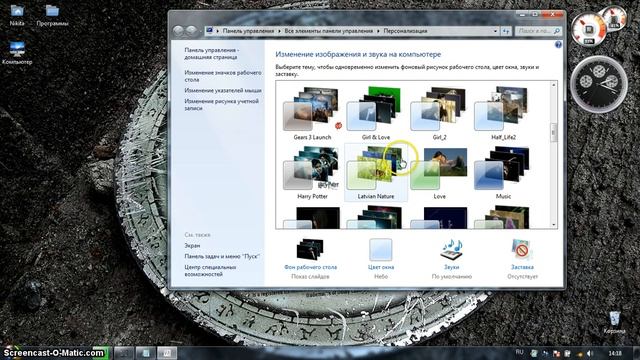Screen dimensions: 640x360
Task: Apply the Latvian Nature theme
Action: (x=376, y=172)
